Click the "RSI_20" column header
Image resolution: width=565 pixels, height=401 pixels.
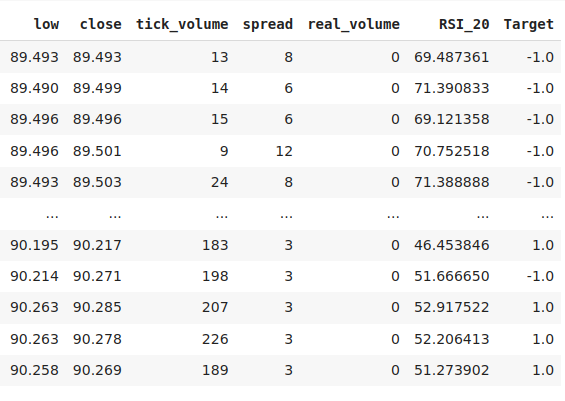(464, 24)
